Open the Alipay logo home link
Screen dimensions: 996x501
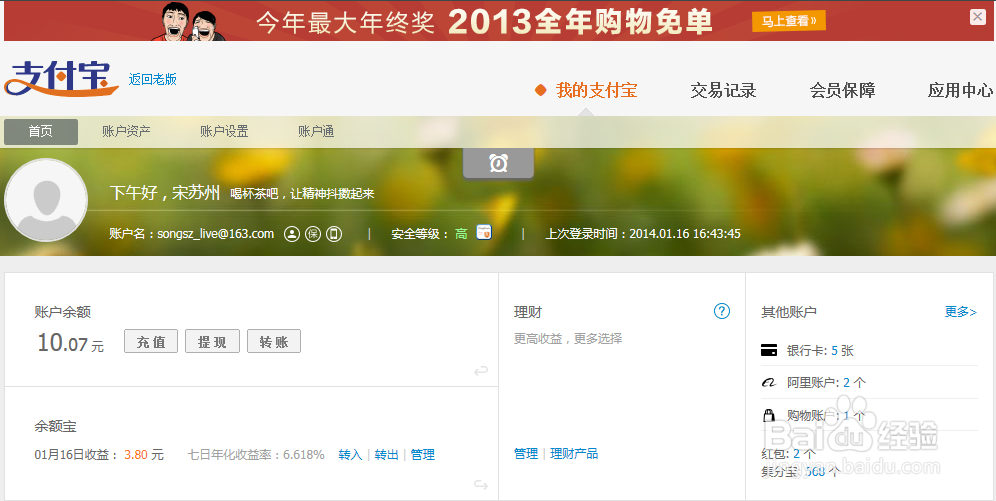pyautogui.click(x=61, y=79)
